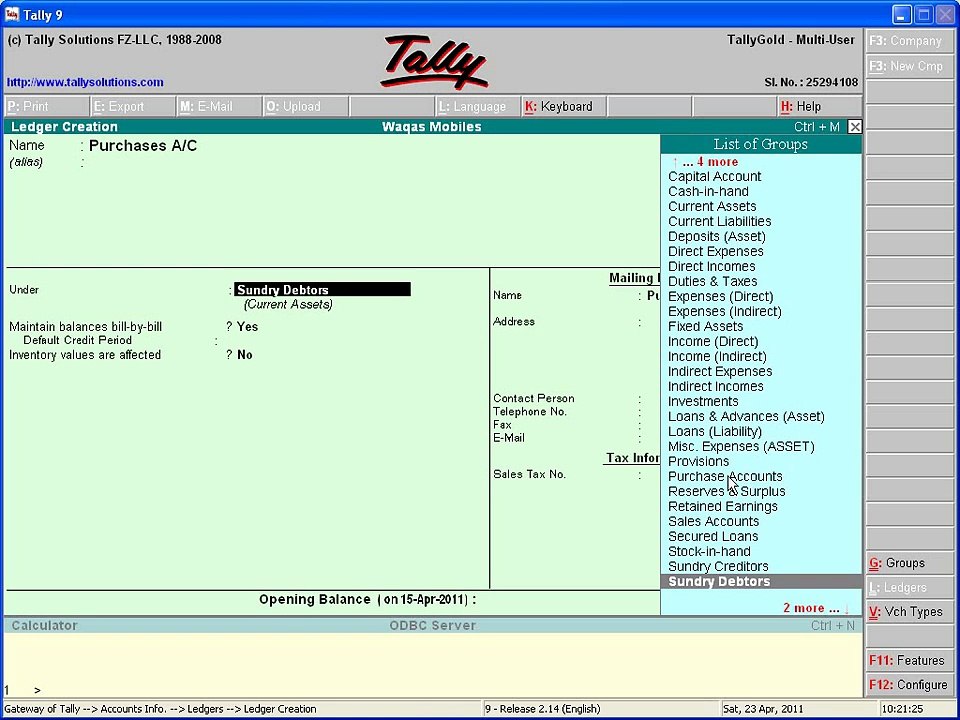Choose Sales Accounts group
The image size is (960, 720).
coord(713,521)
